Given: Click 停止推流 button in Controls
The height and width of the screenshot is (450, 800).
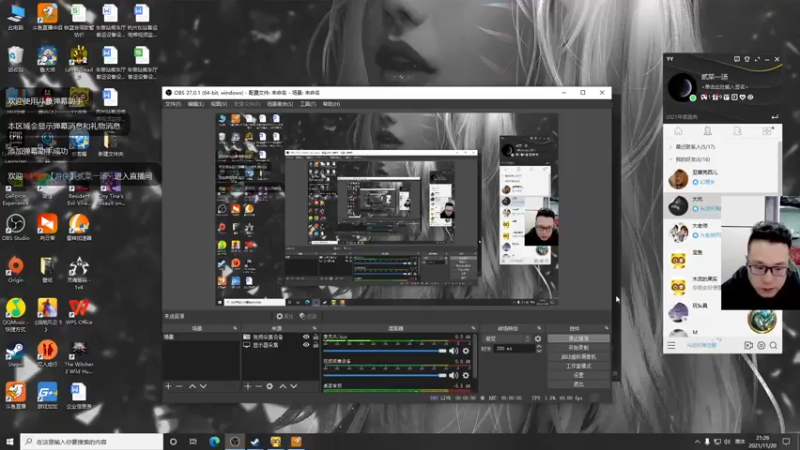Looking at the screenshot, I should coord(579,338).
